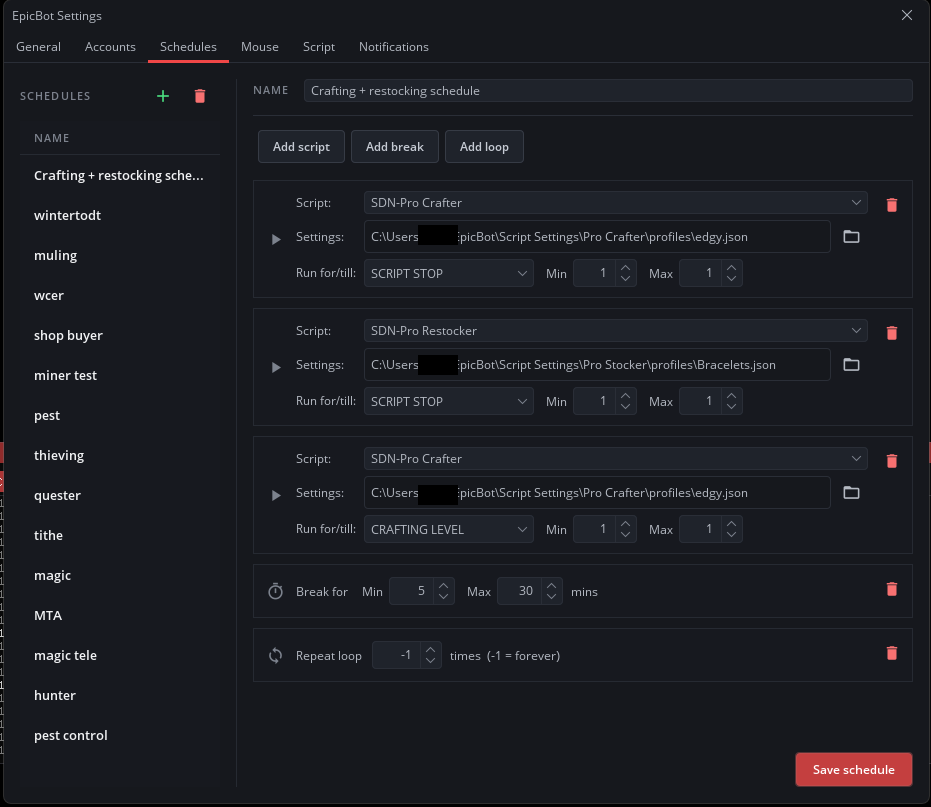Open the CRAFTING LEVEL run condition dropdown

pos(448,529)
